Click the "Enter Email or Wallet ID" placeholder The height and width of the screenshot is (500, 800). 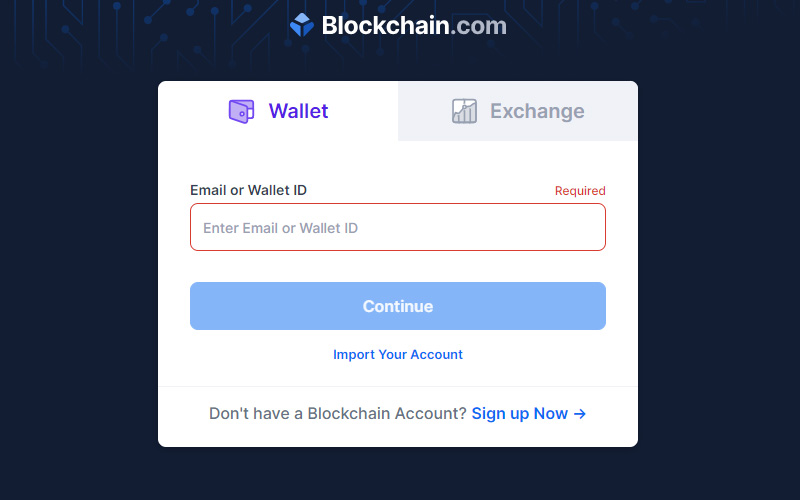(x=280, y=228)
